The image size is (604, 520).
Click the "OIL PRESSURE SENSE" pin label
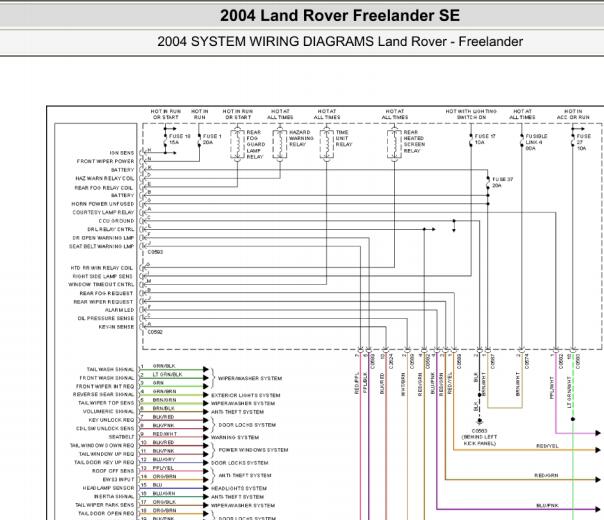106,319
